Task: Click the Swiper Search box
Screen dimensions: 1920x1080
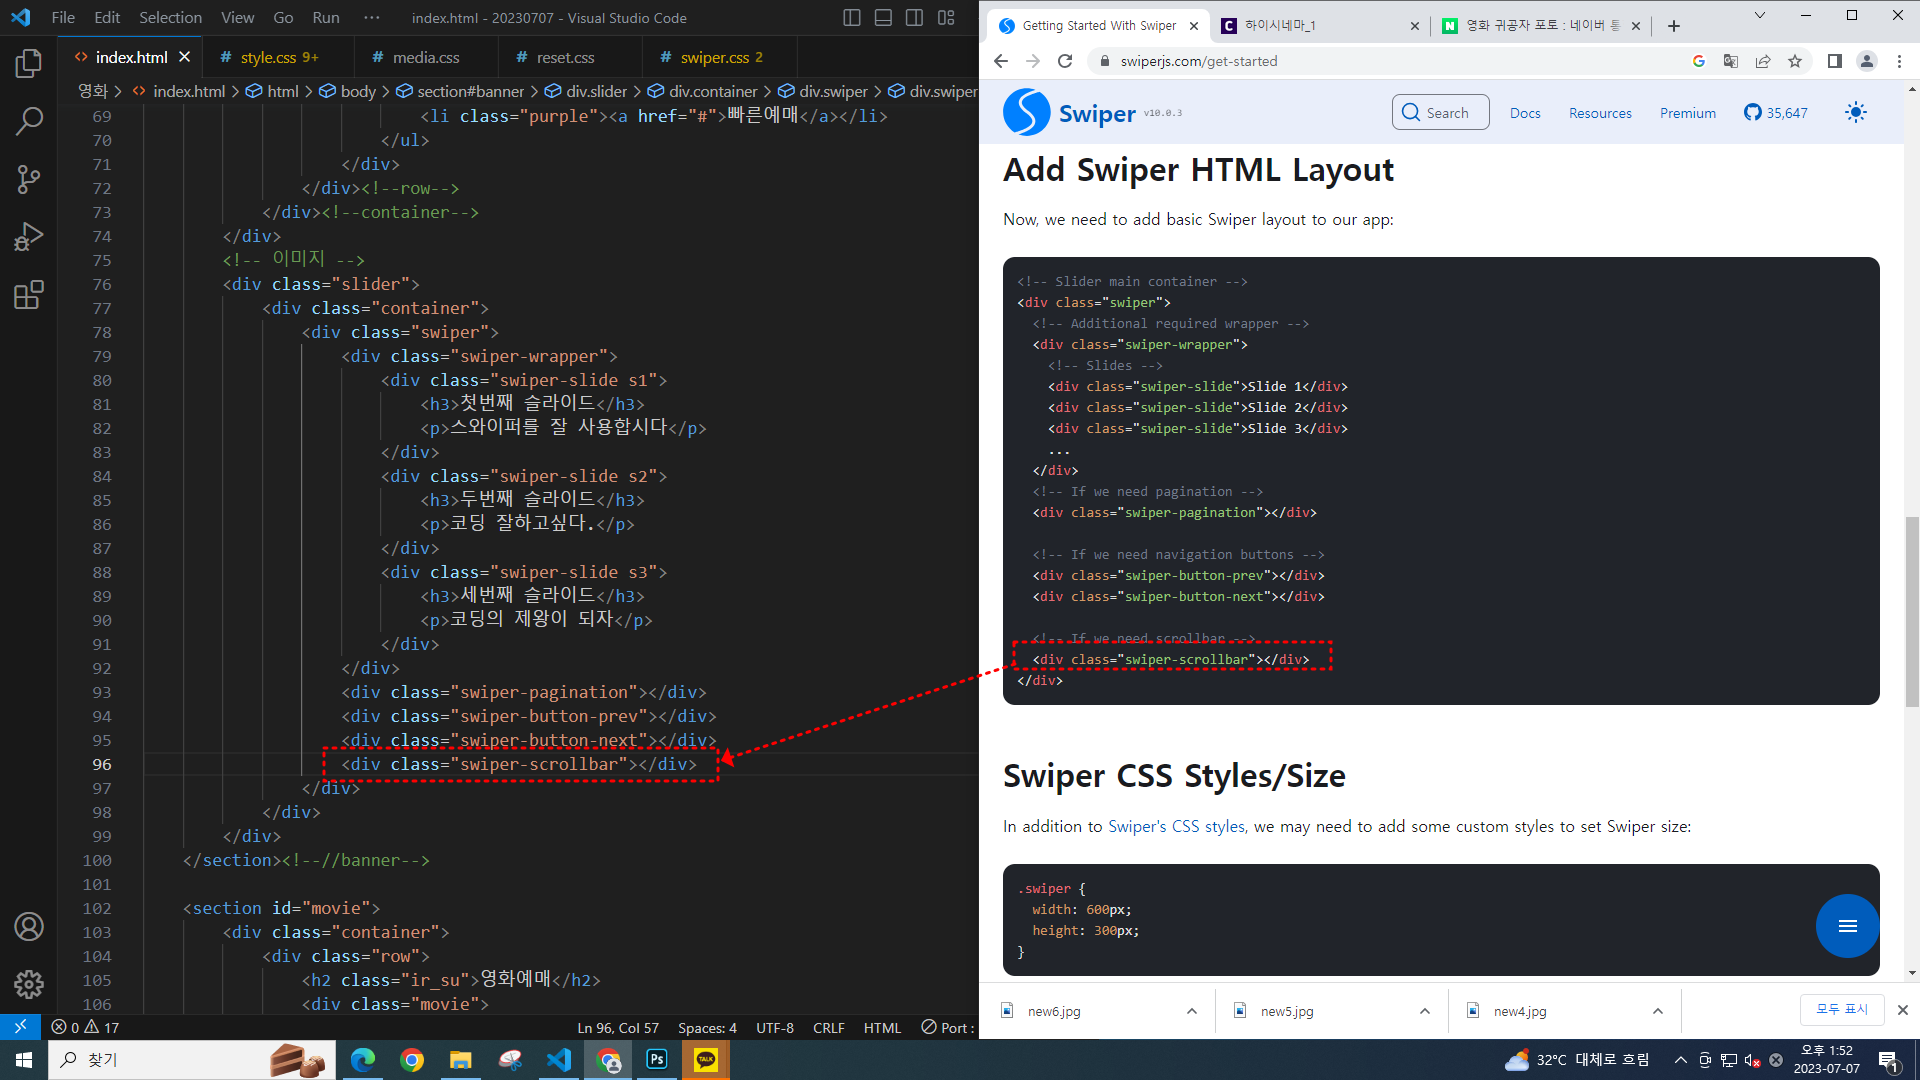Action: click(x=1440, y=113)
